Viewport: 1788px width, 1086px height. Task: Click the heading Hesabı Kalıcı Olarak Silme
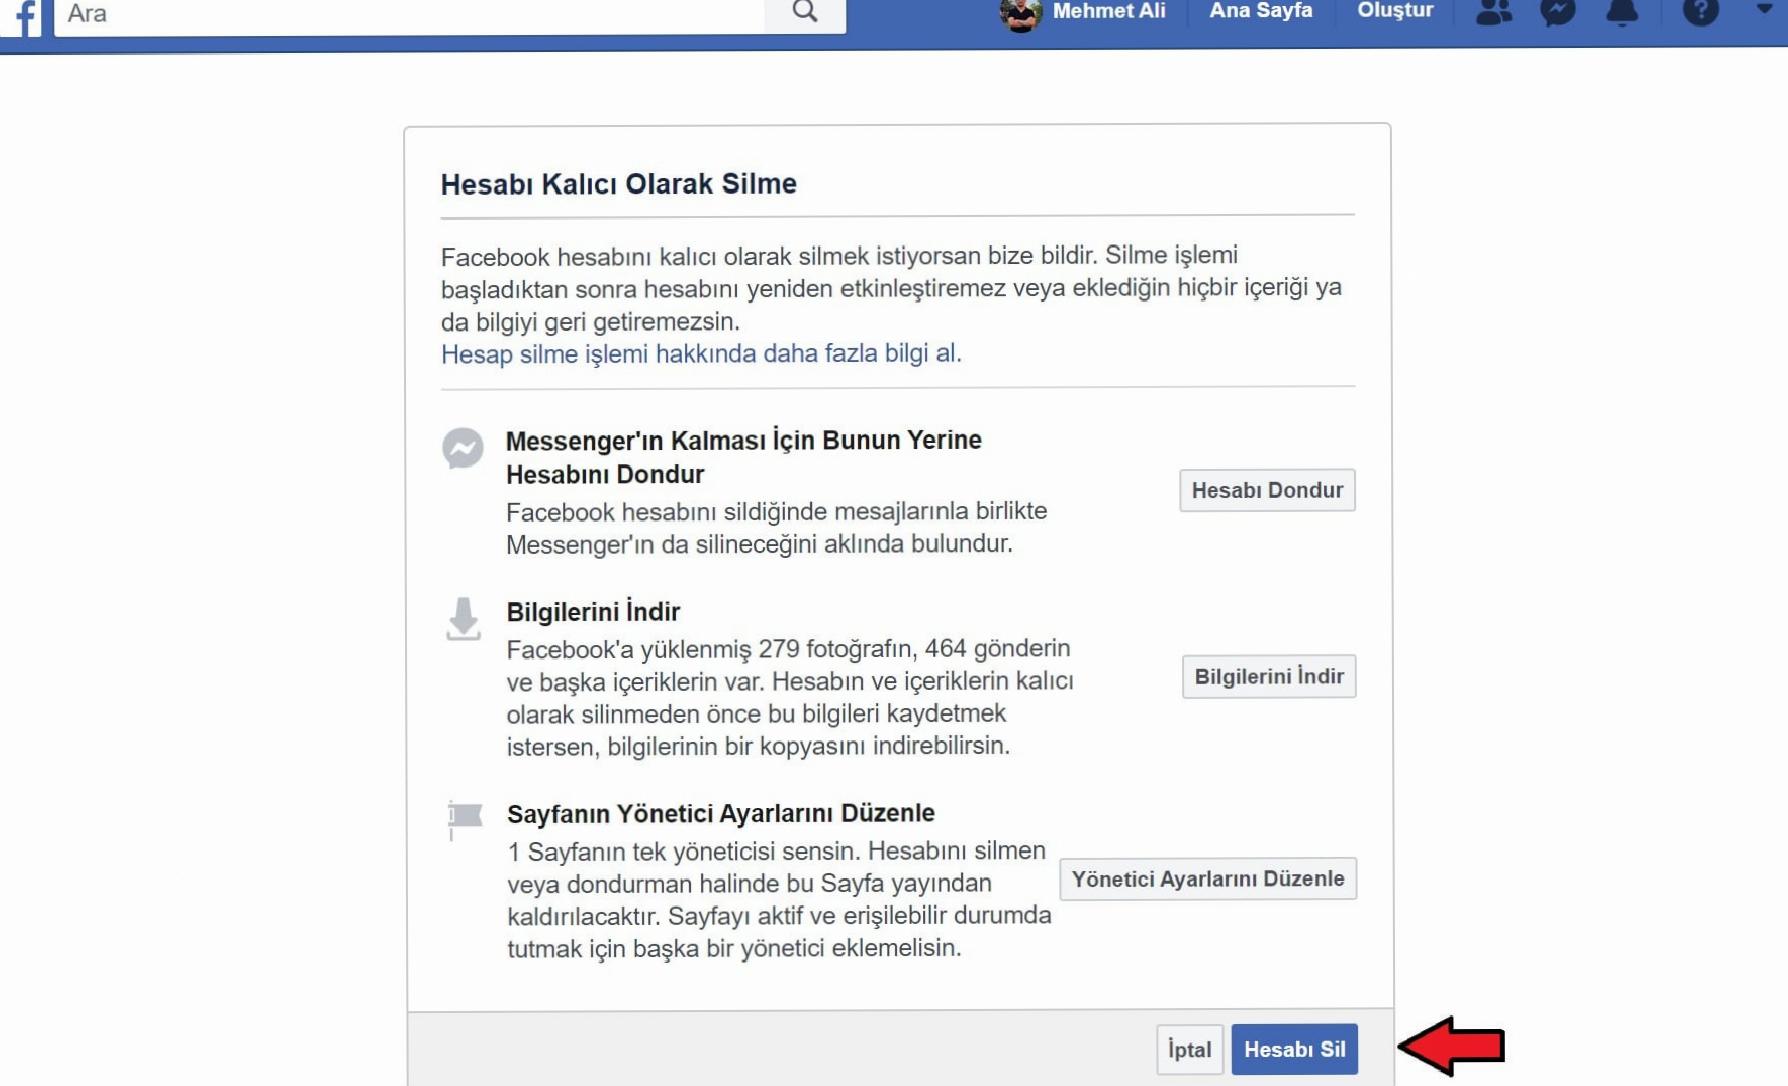click(619, 184)
